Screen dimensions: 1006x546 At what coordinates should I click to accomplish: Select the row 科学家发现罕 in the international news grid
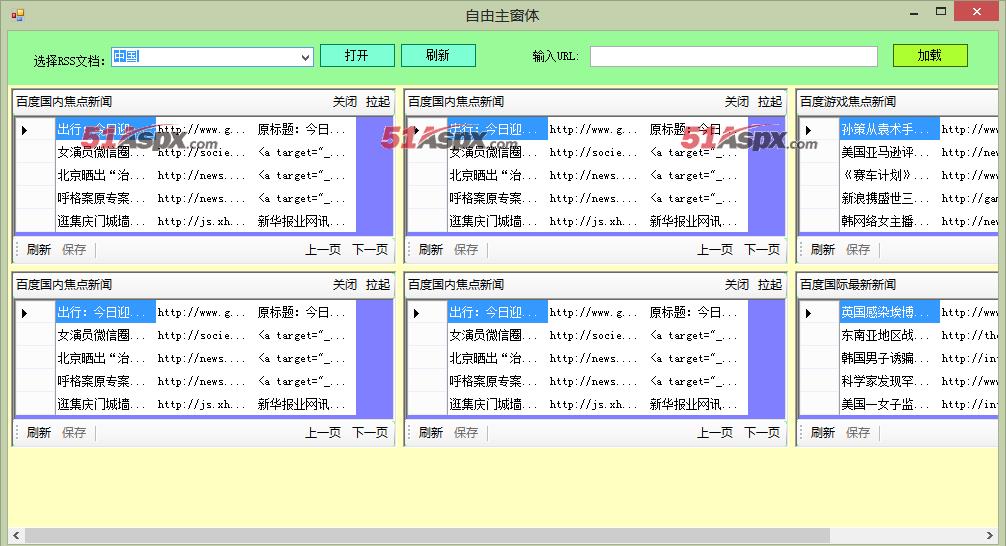click(889, 381)
